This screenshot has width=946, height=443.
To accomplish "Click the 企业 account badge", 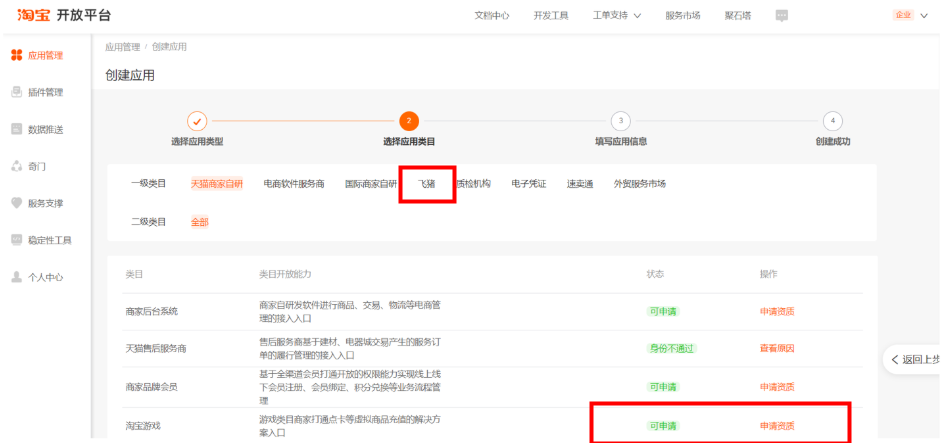I will click(903, 15).
